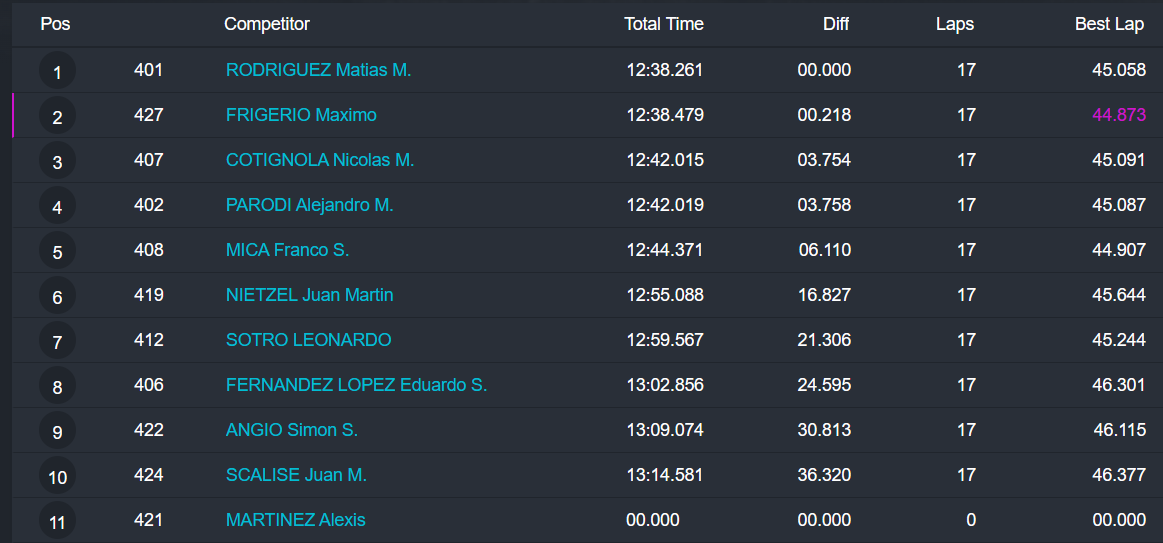Click NIETZEL Juan Martin entry
Screen dimensions: 1163x543
pos(309,295)
